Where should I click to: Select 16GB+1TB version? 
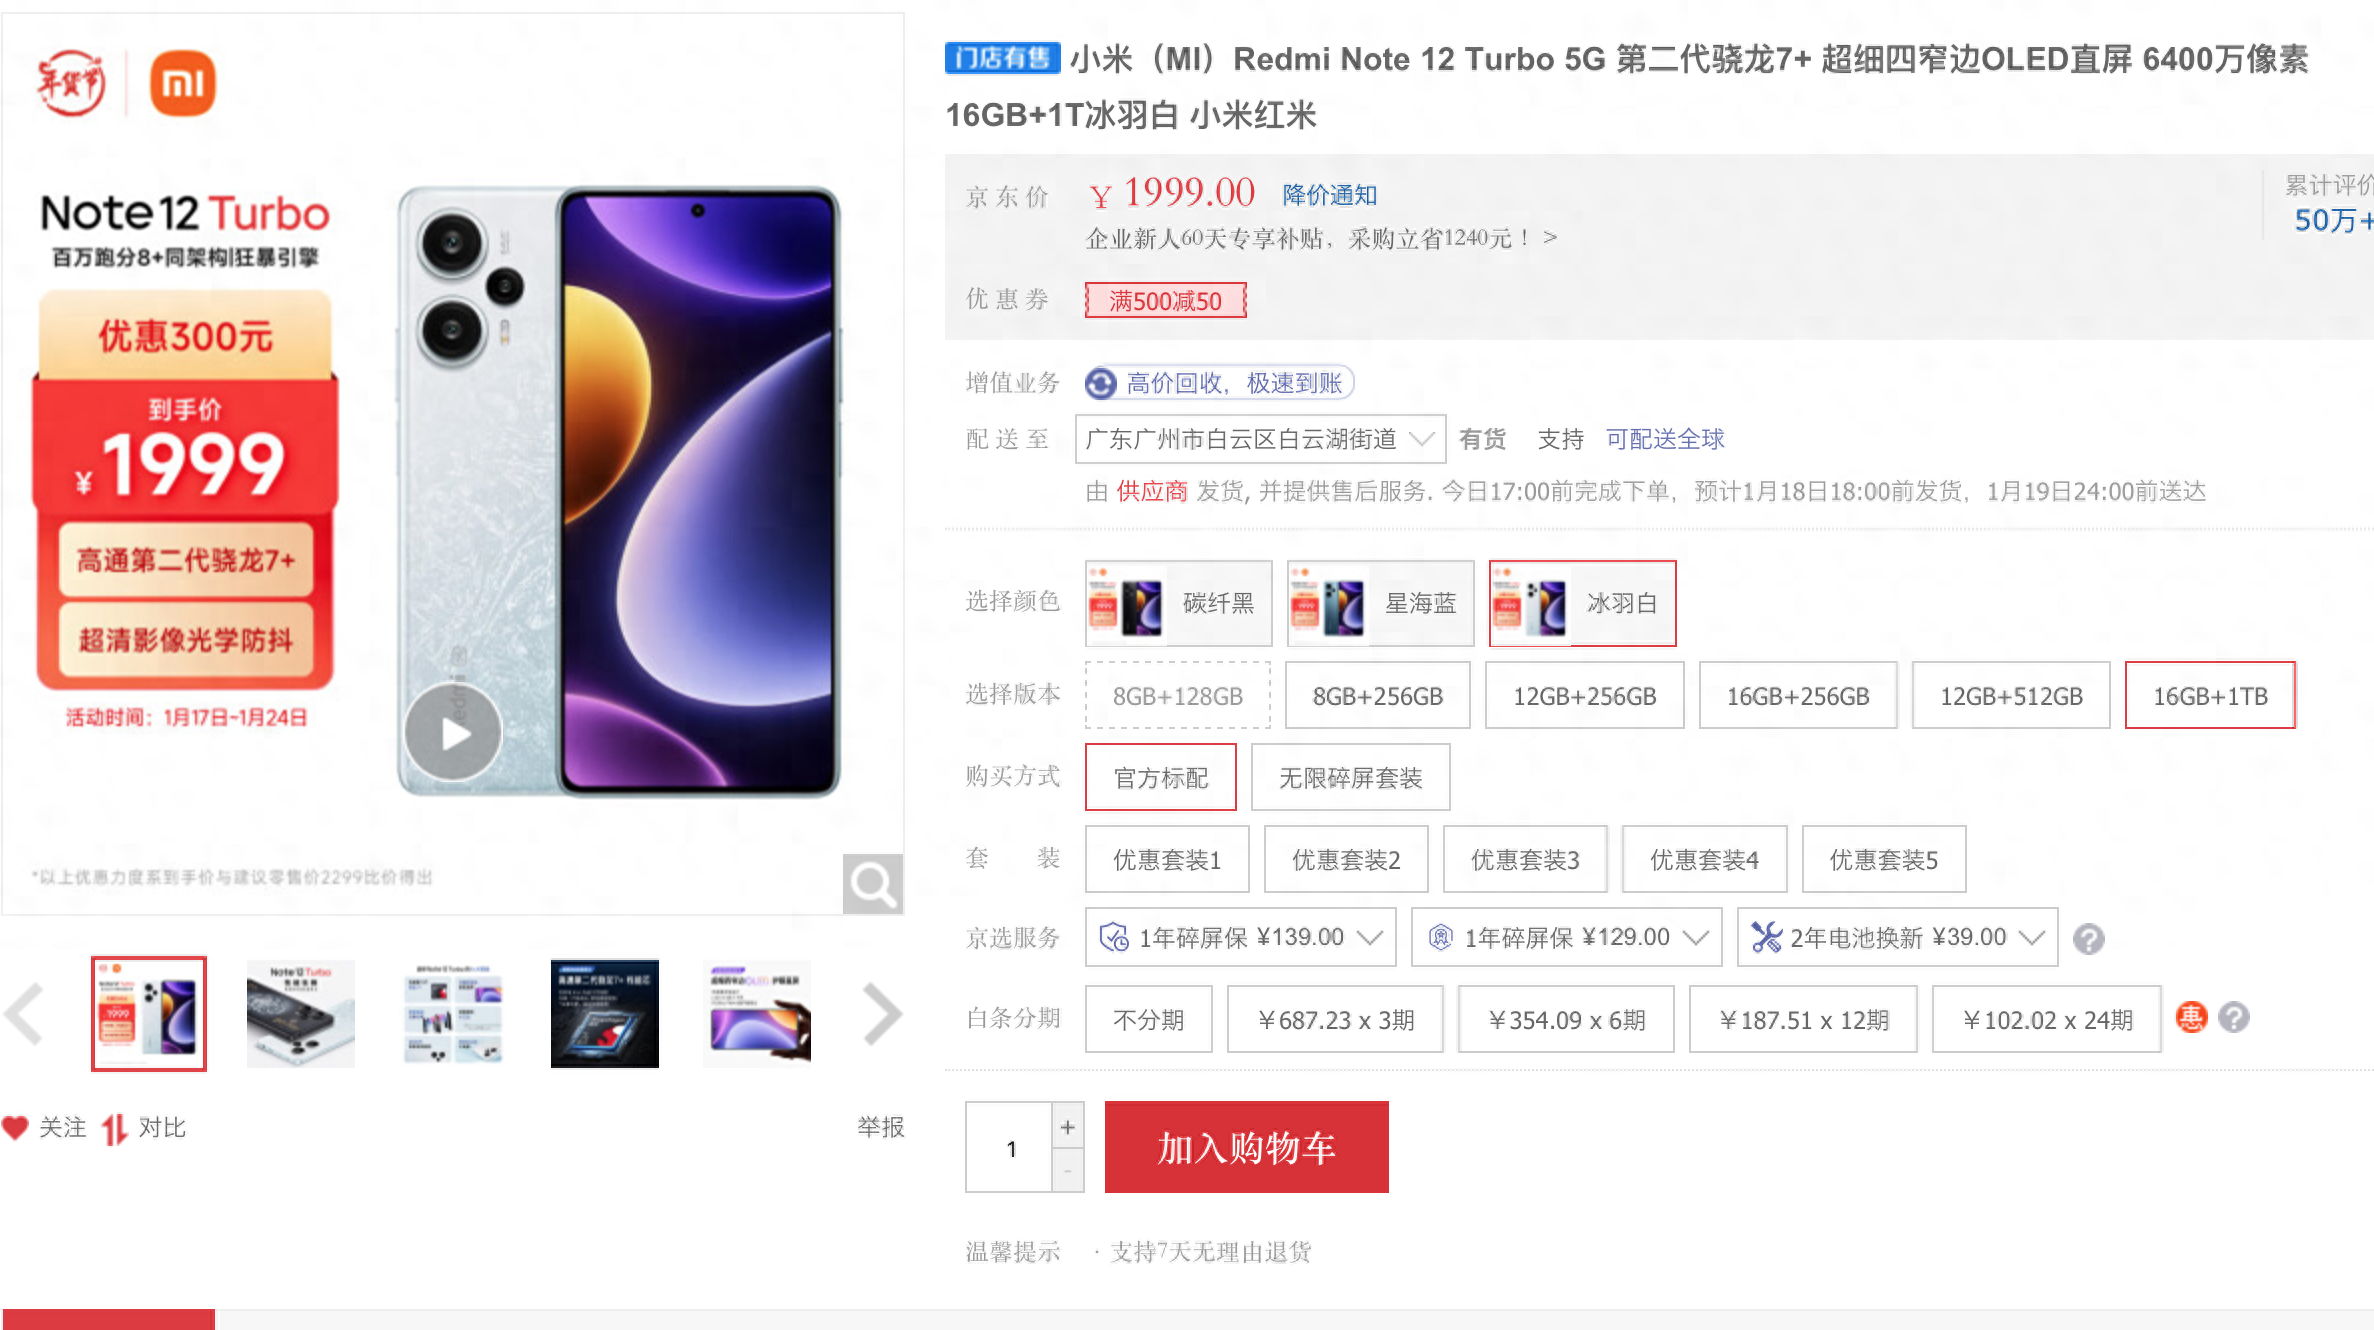[x=2210, y=695]
